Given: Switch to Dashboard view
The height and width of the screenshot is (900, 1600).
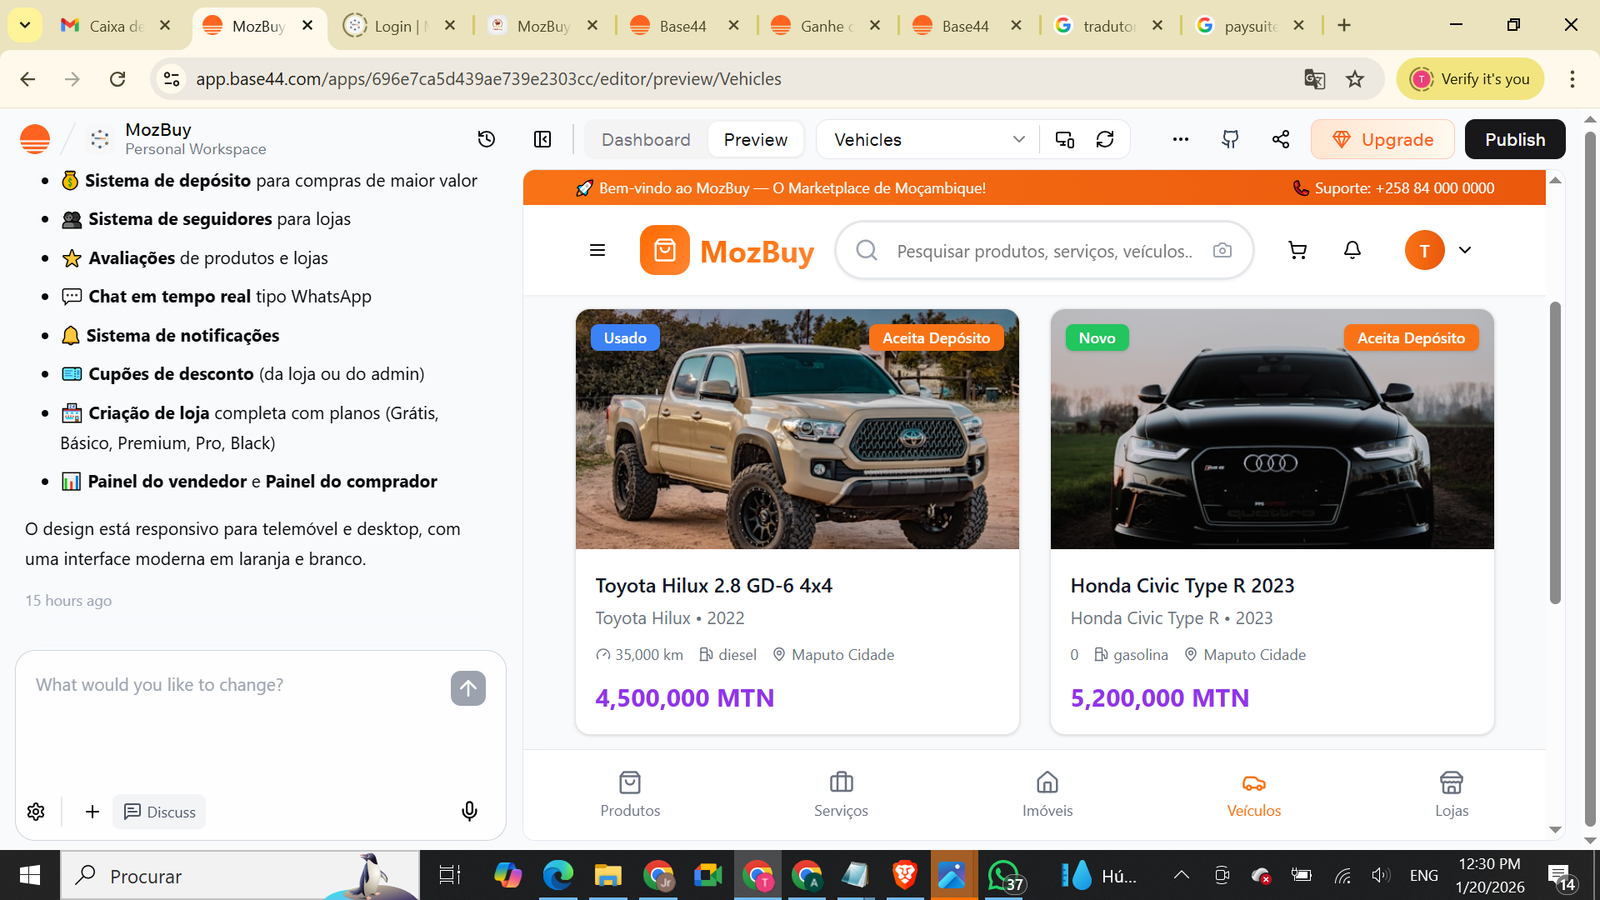Looking at the screenshot, I should click(646, 140).
